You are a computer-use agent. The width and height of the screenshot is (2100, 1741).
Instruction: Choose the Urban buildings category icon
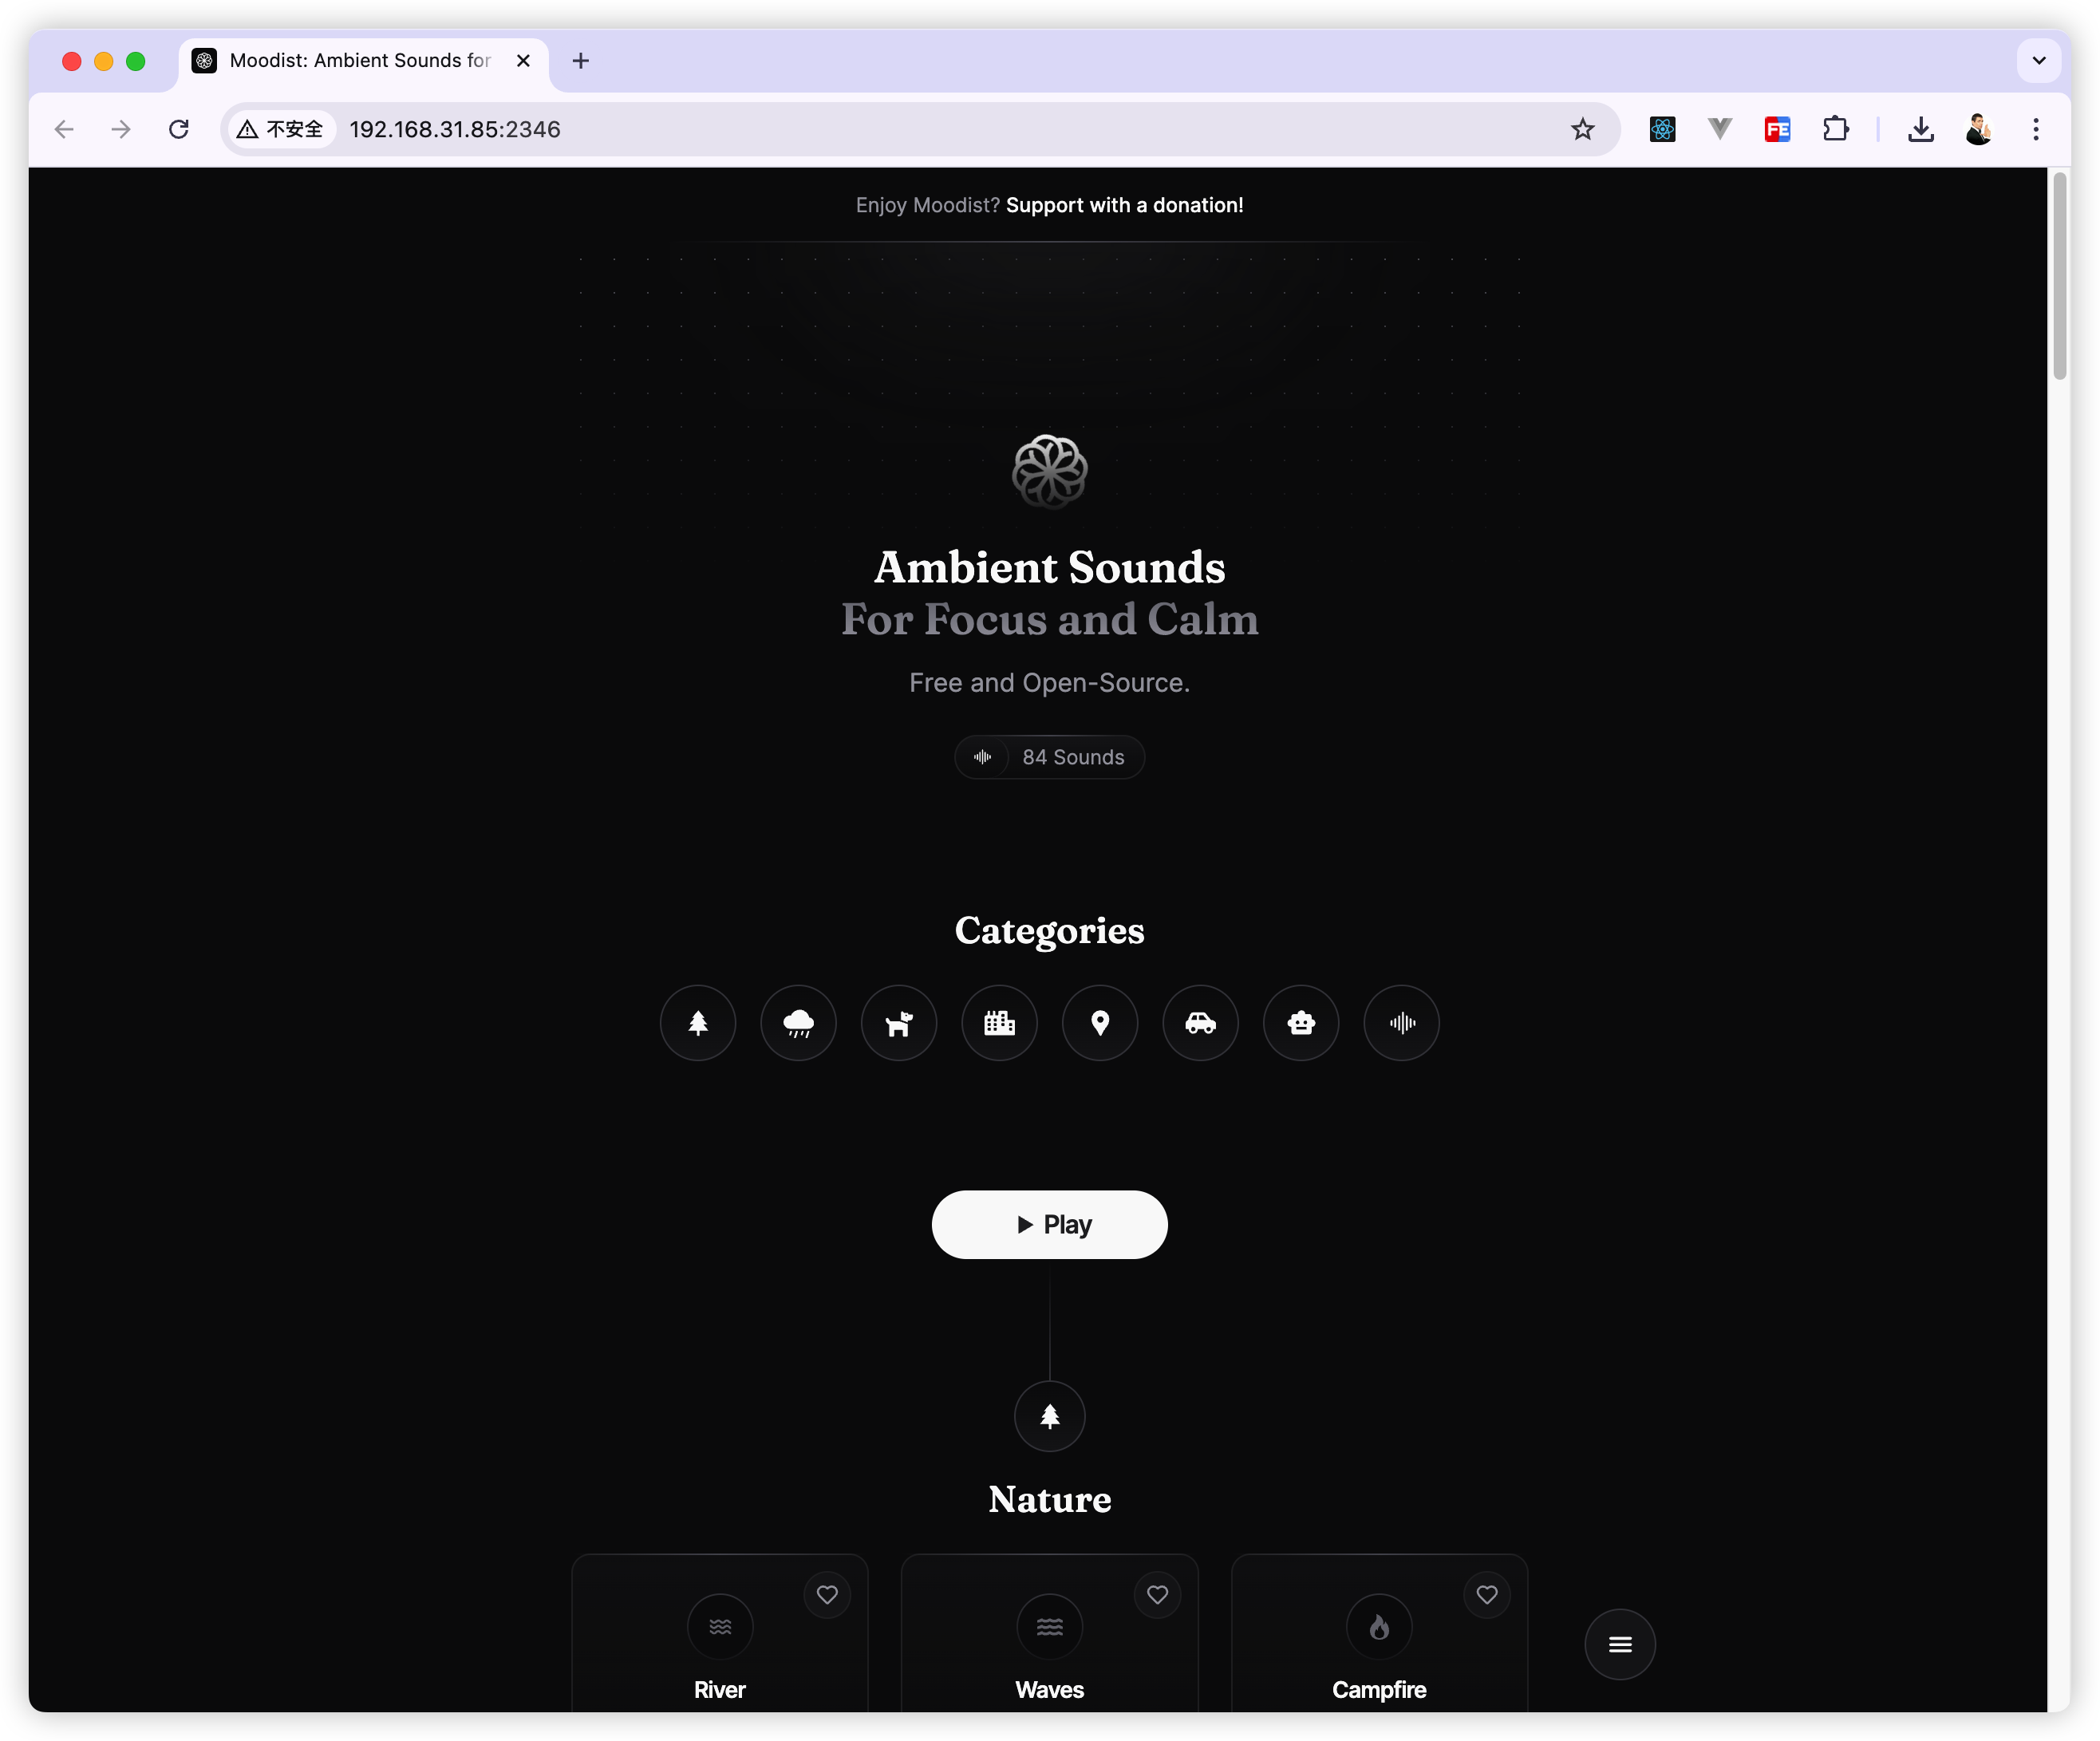click(999, 1022)
